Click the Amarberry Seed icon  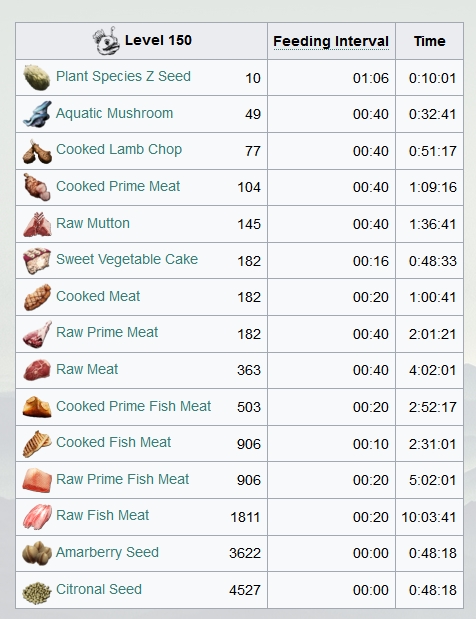37,553
